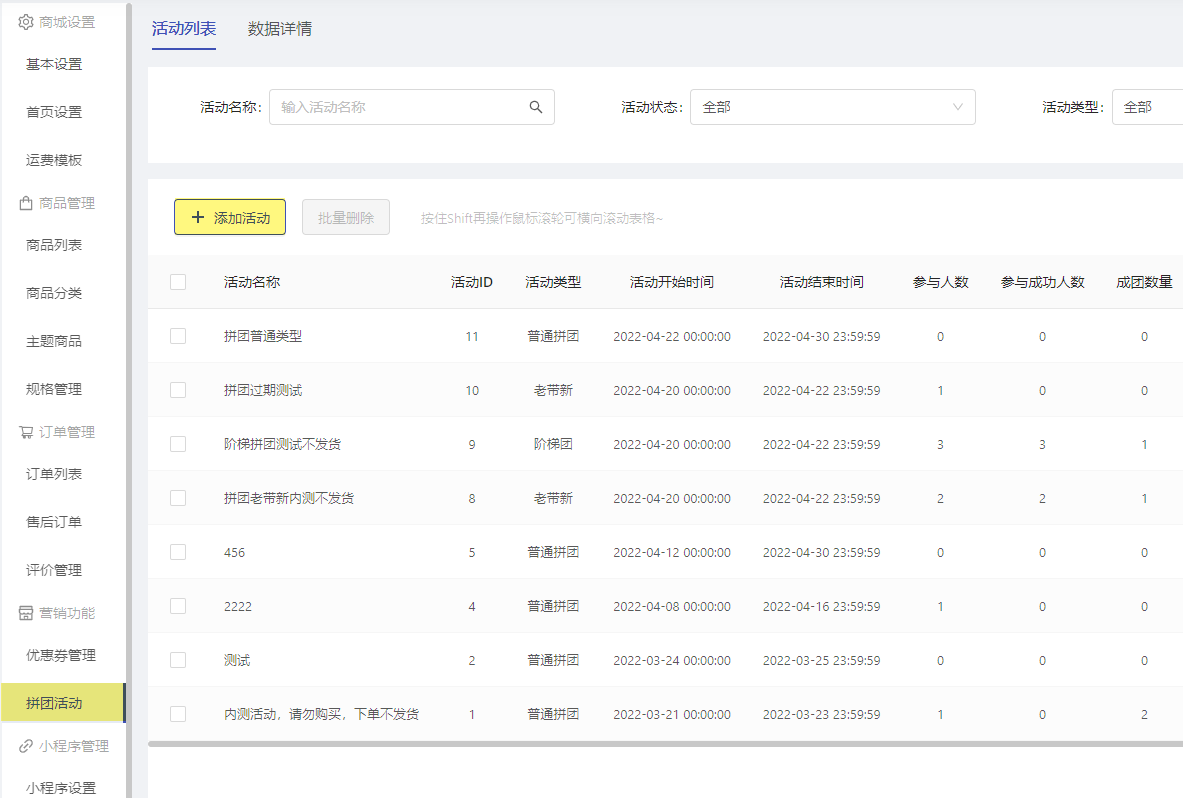Switch to the 活动列表 tab

click(x=183, y=29)
